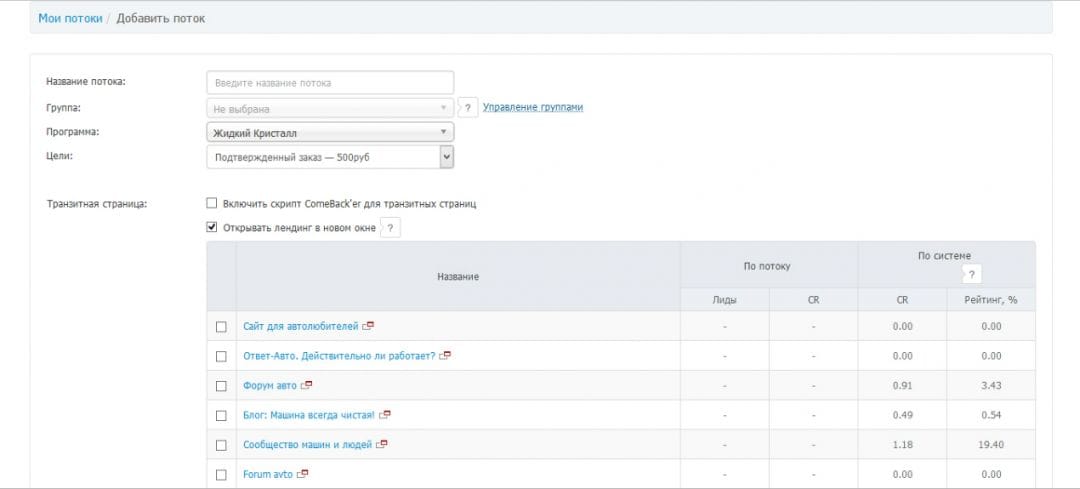Open the Группа dropdown showing Не выбрана

click(329, 108)
